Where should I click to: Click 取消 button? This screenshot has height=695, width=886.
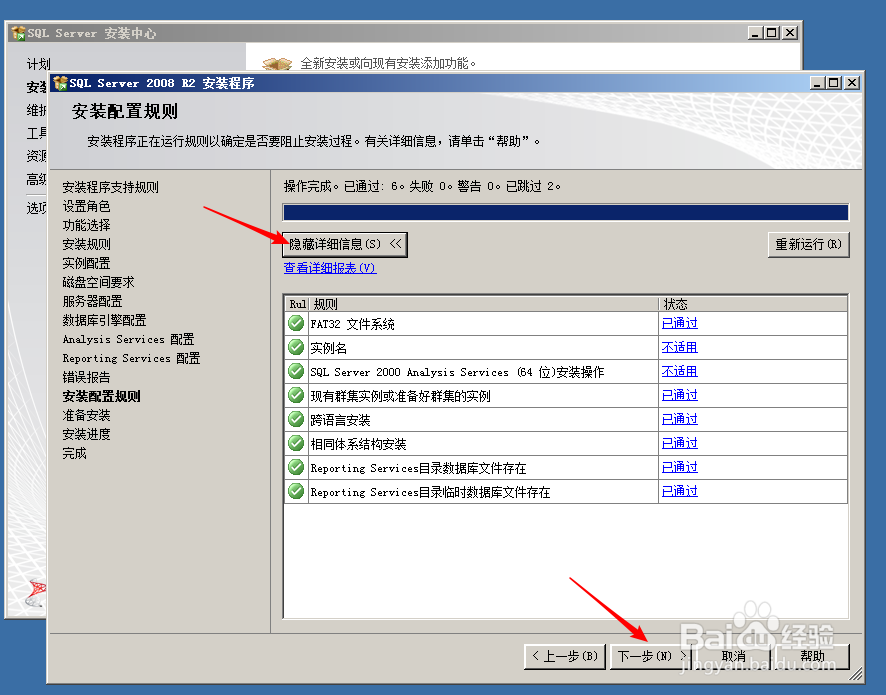point(733,656)
